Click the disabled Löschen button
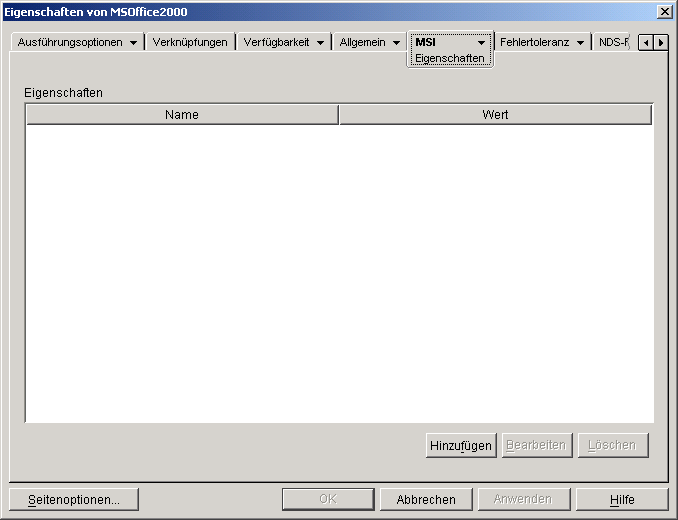This screenshot has width=678, height=520. (613, 445)
